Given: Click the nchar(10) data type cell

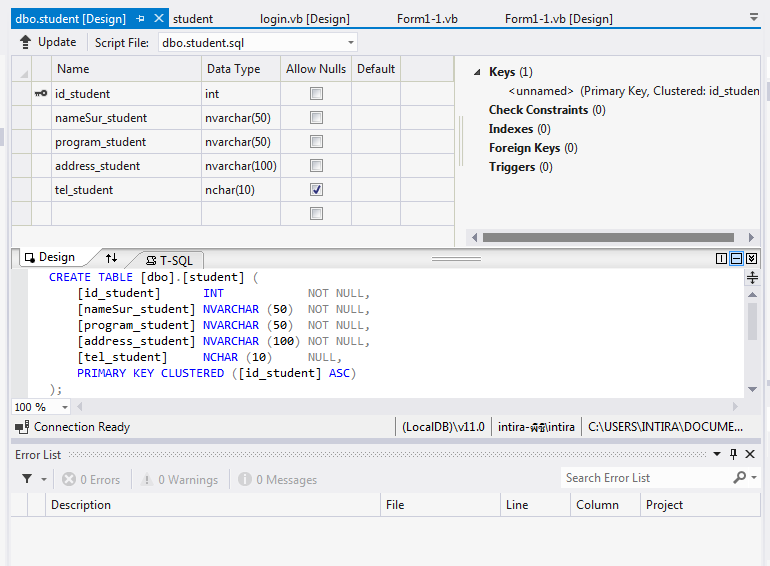Looking at the screenshot, I should (x=241, y=189).
